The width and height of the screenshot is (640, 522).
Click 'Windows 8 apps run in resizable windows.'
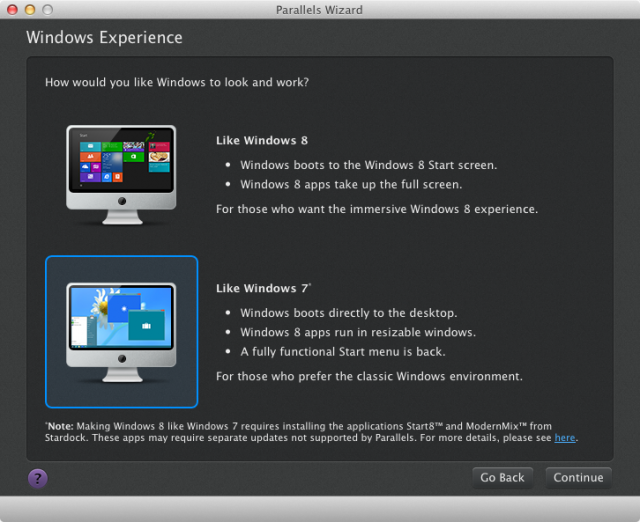click(x=358, y=332)
